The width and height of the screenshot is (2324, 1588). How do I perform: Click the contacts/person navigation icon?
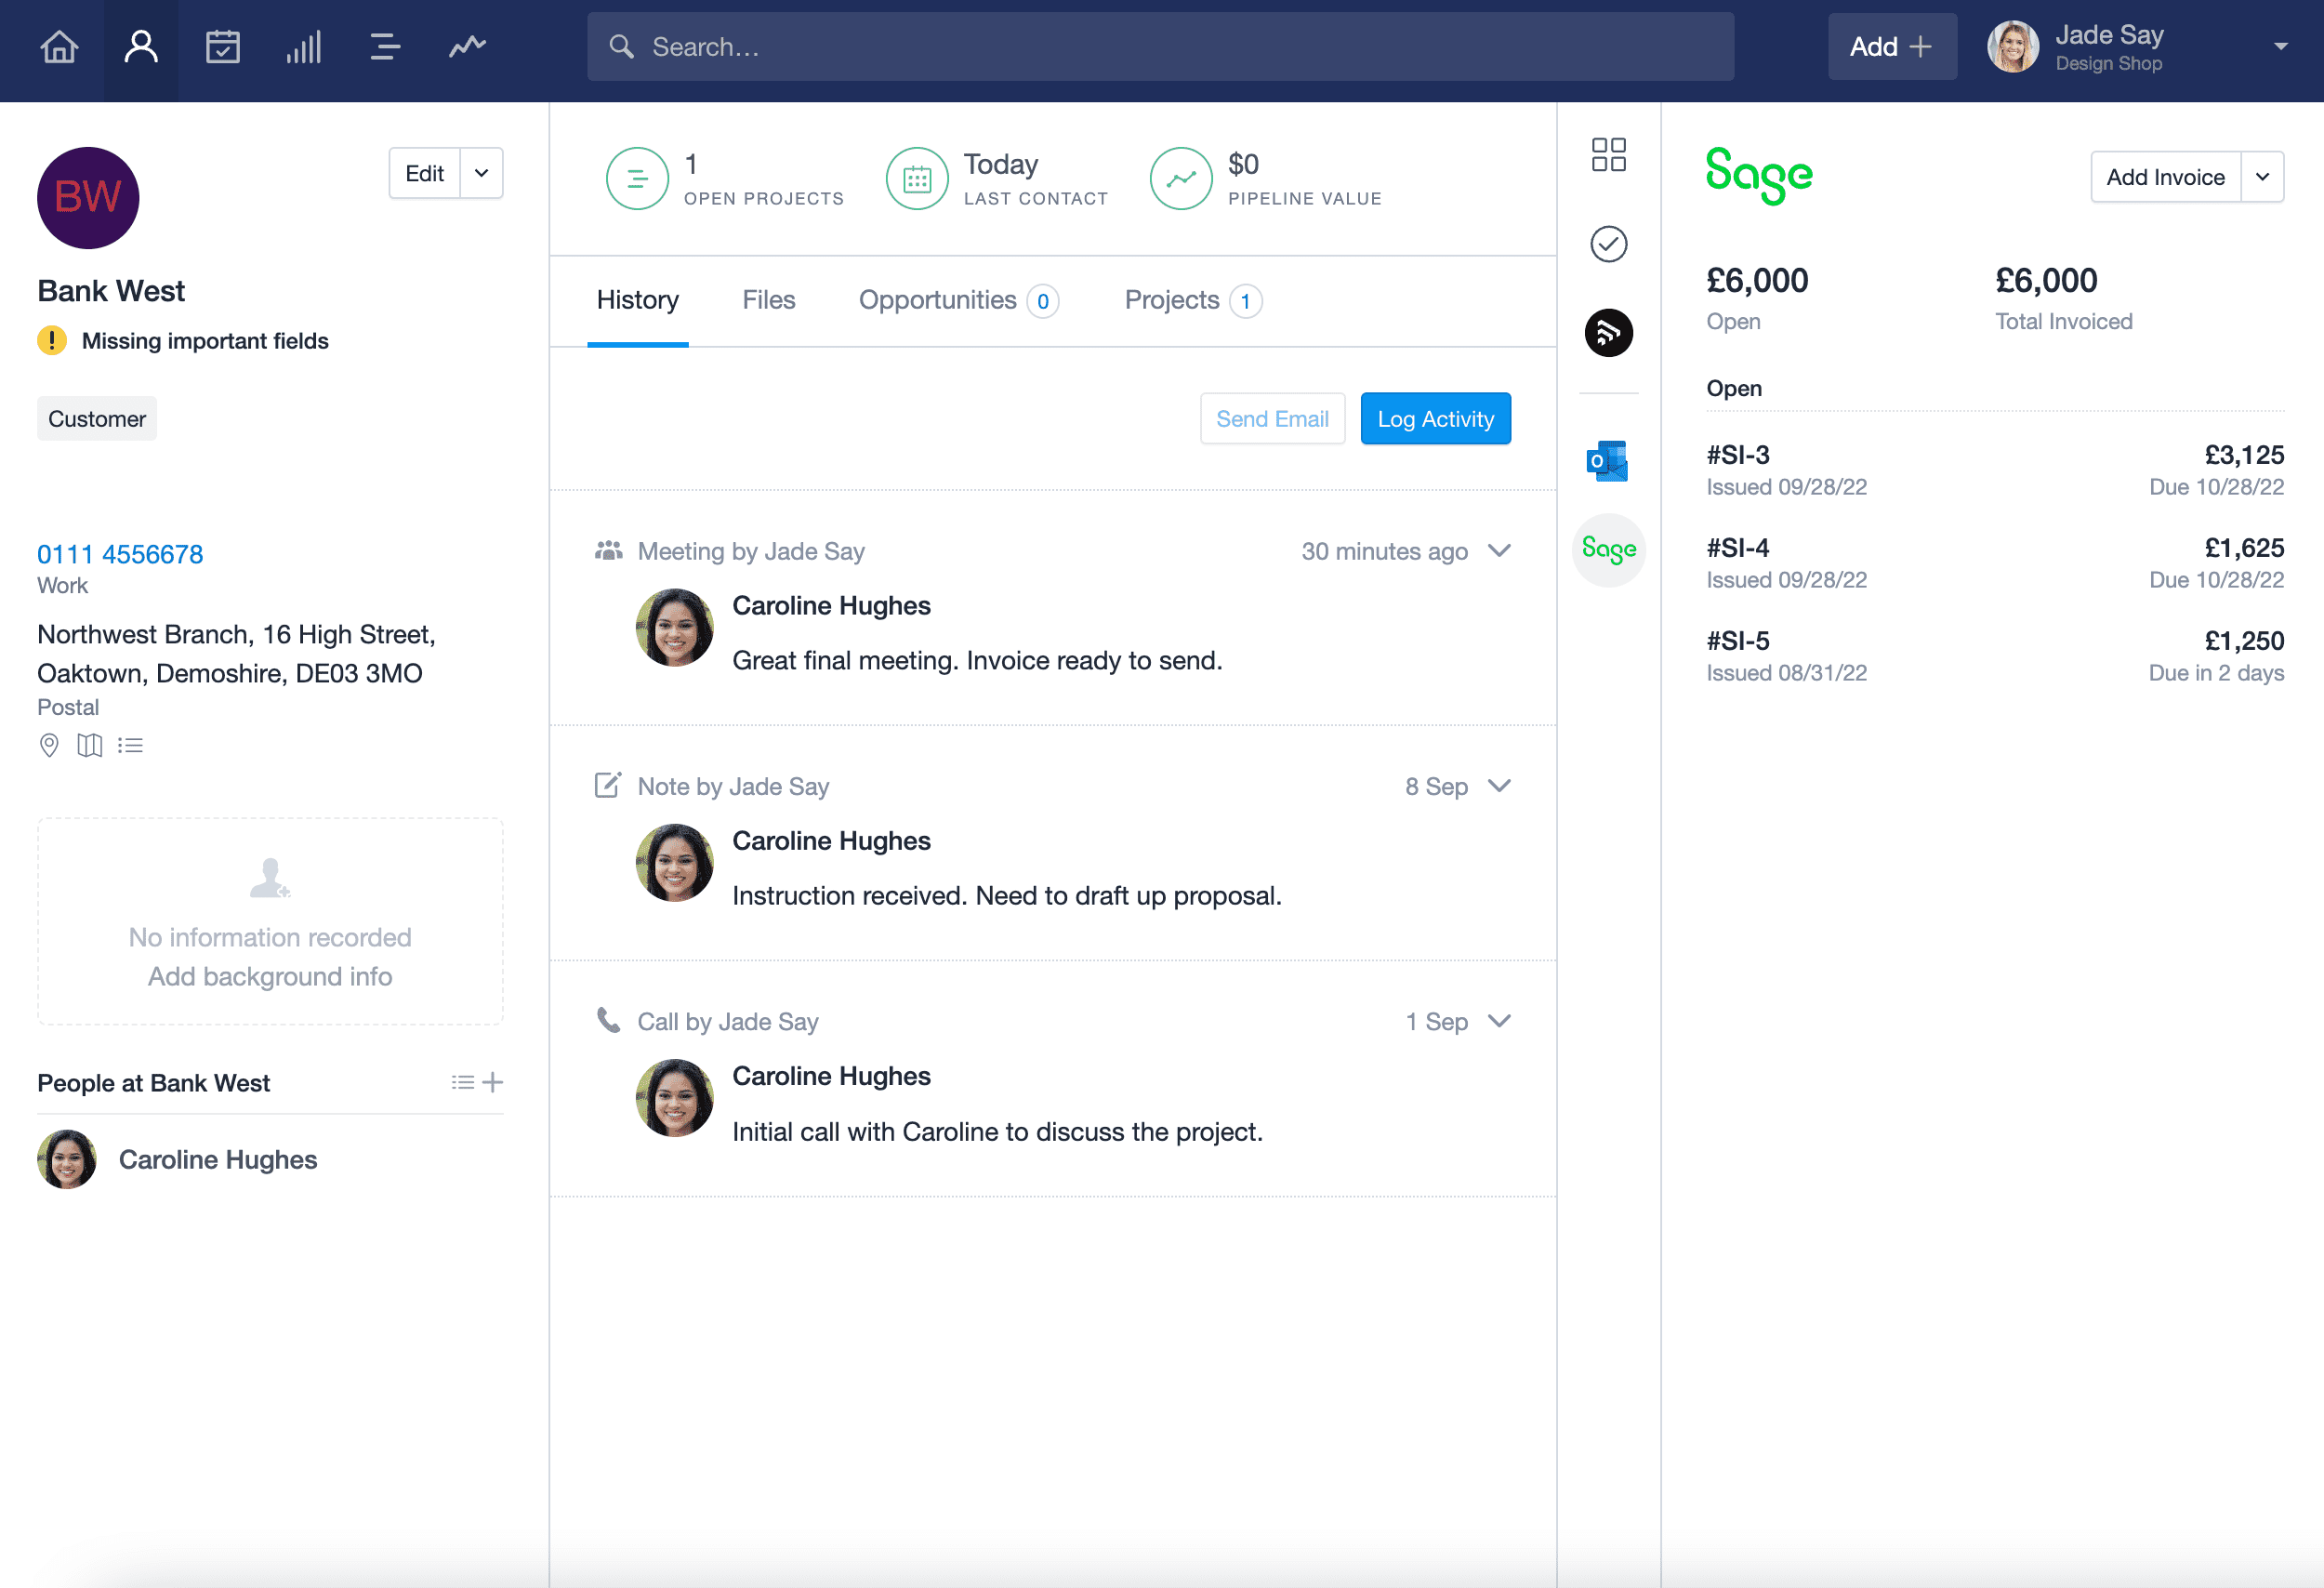pyautogui.click(x=139, y=47)
